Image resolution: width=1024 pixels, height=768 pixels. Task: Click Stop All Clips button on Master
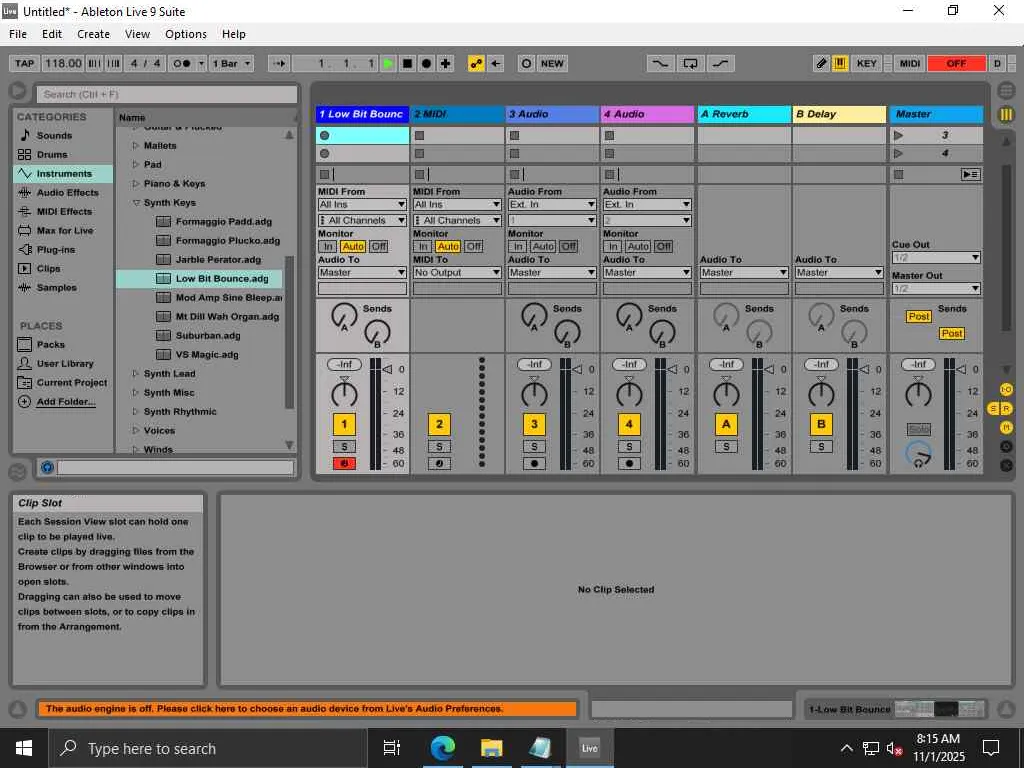[x=899, y=174]
